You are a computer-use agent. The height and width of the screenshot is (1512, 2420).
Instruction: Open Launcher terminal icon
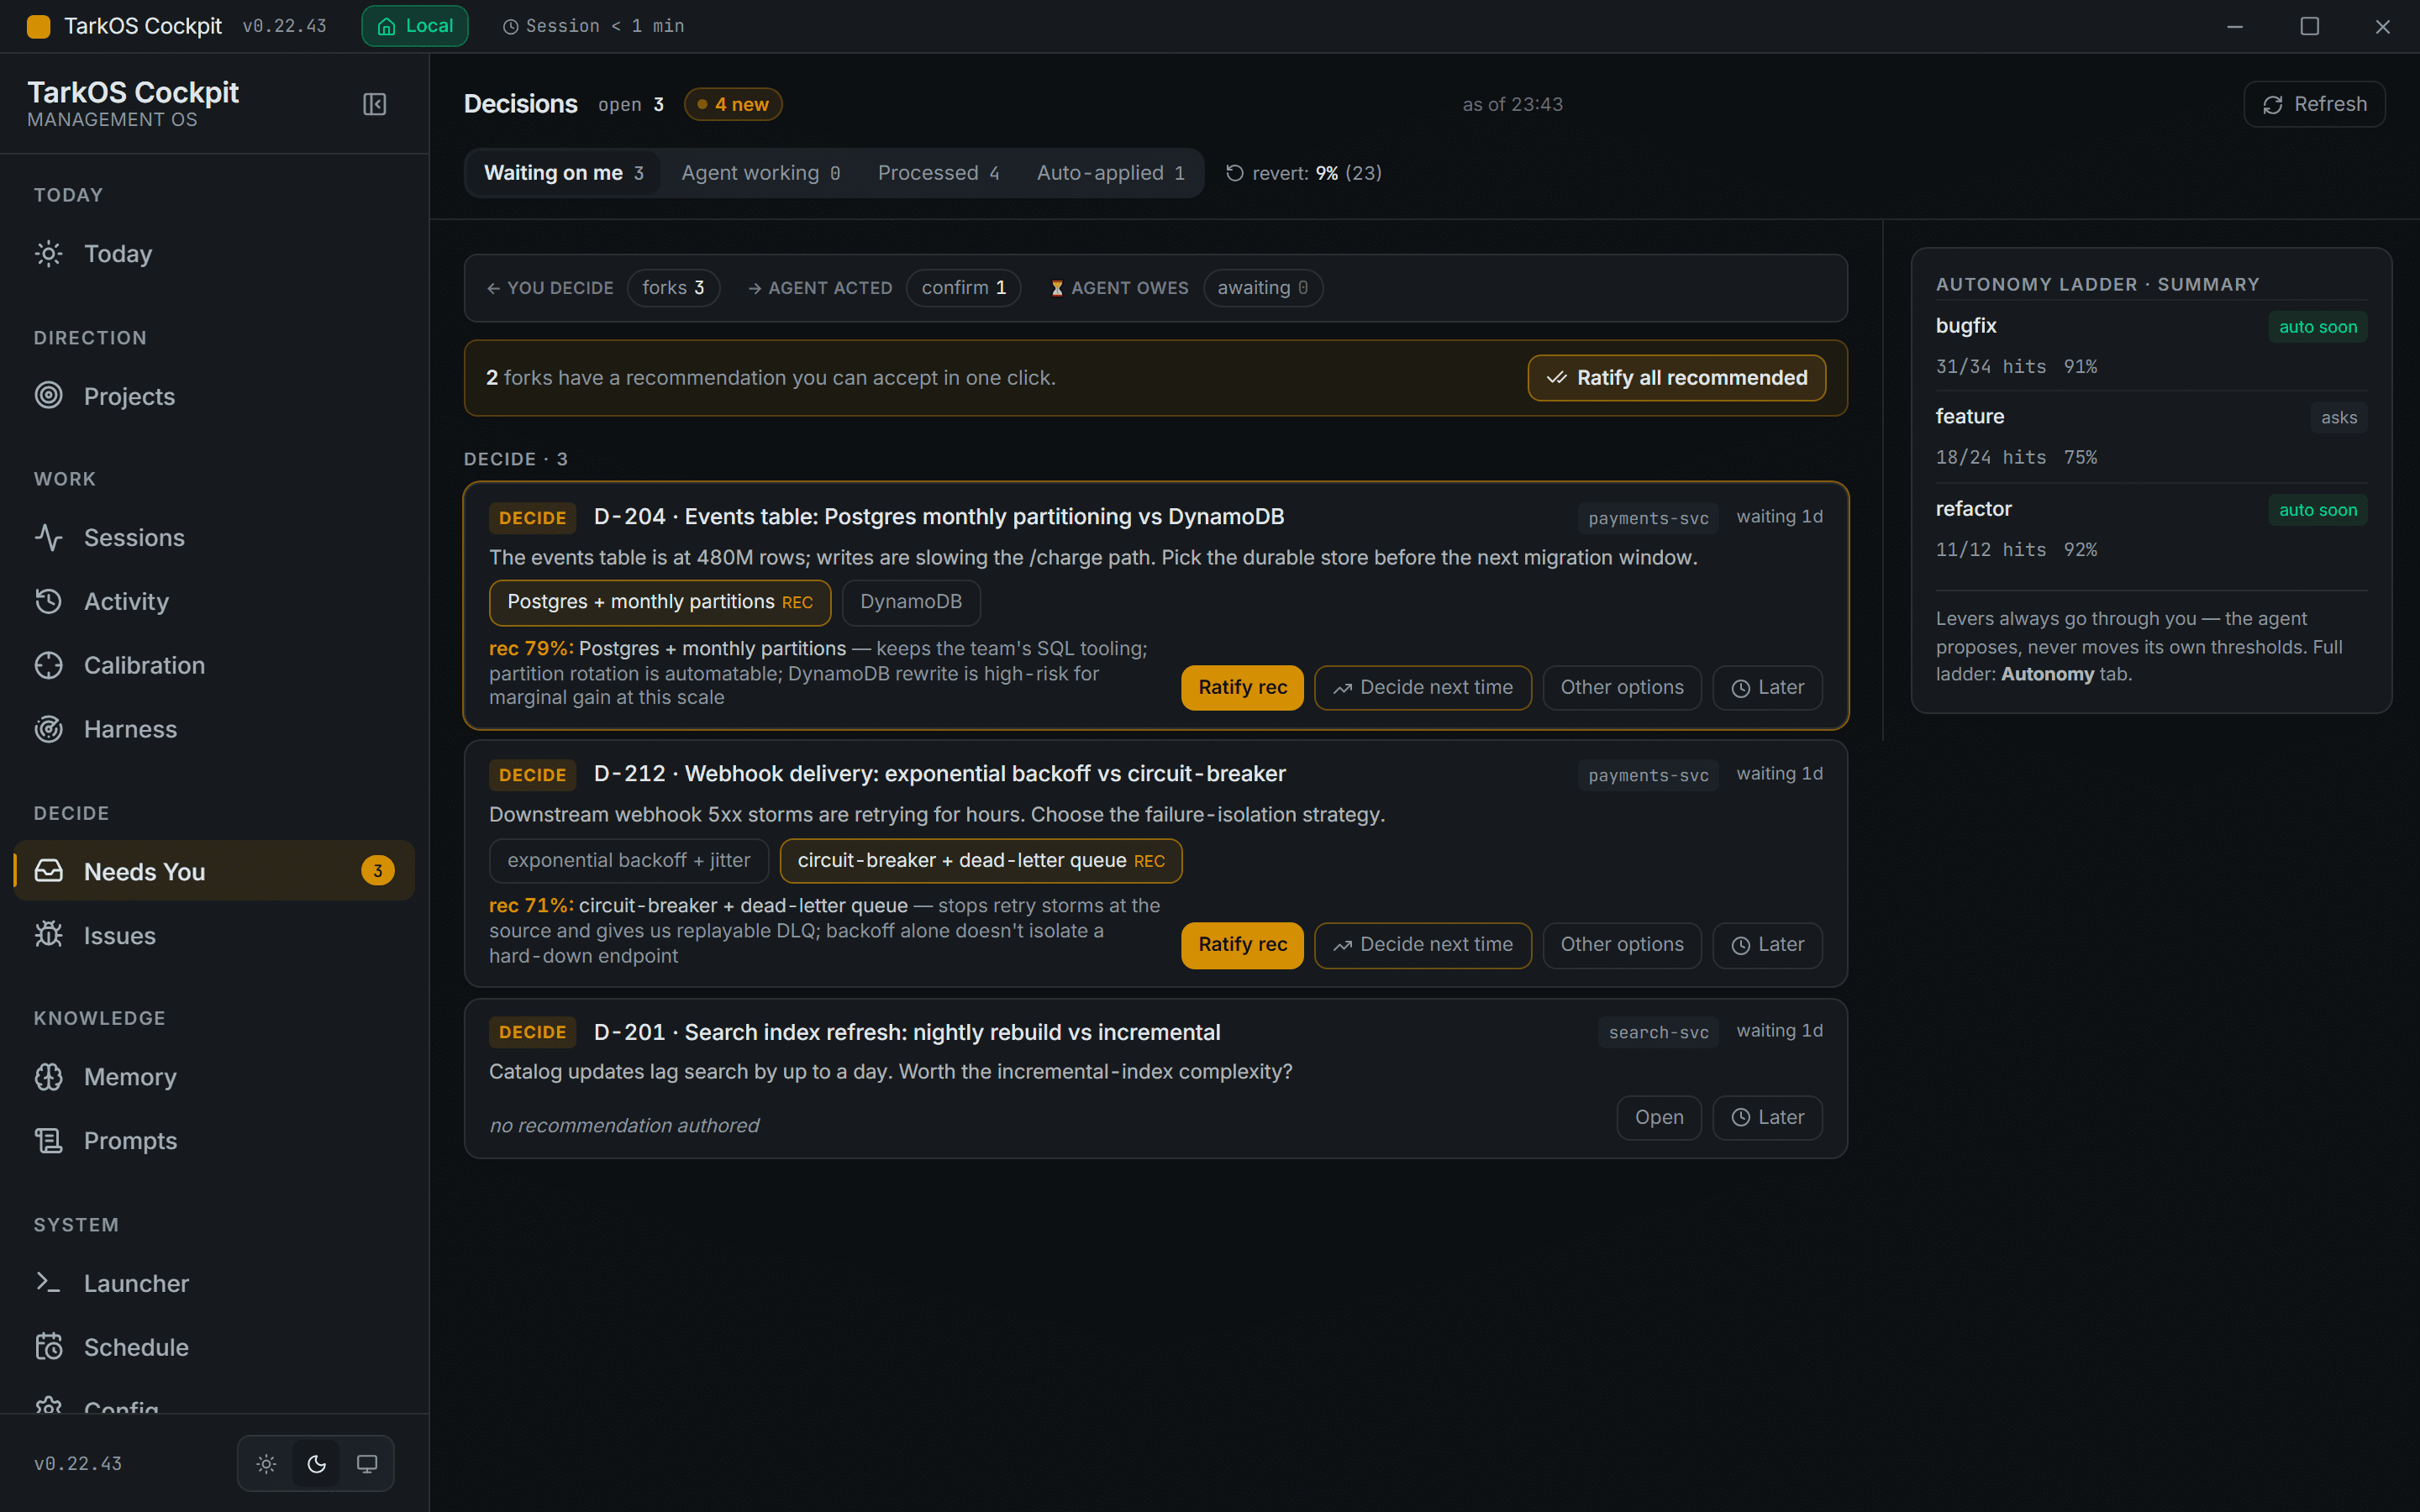(x=48, y=1283)
